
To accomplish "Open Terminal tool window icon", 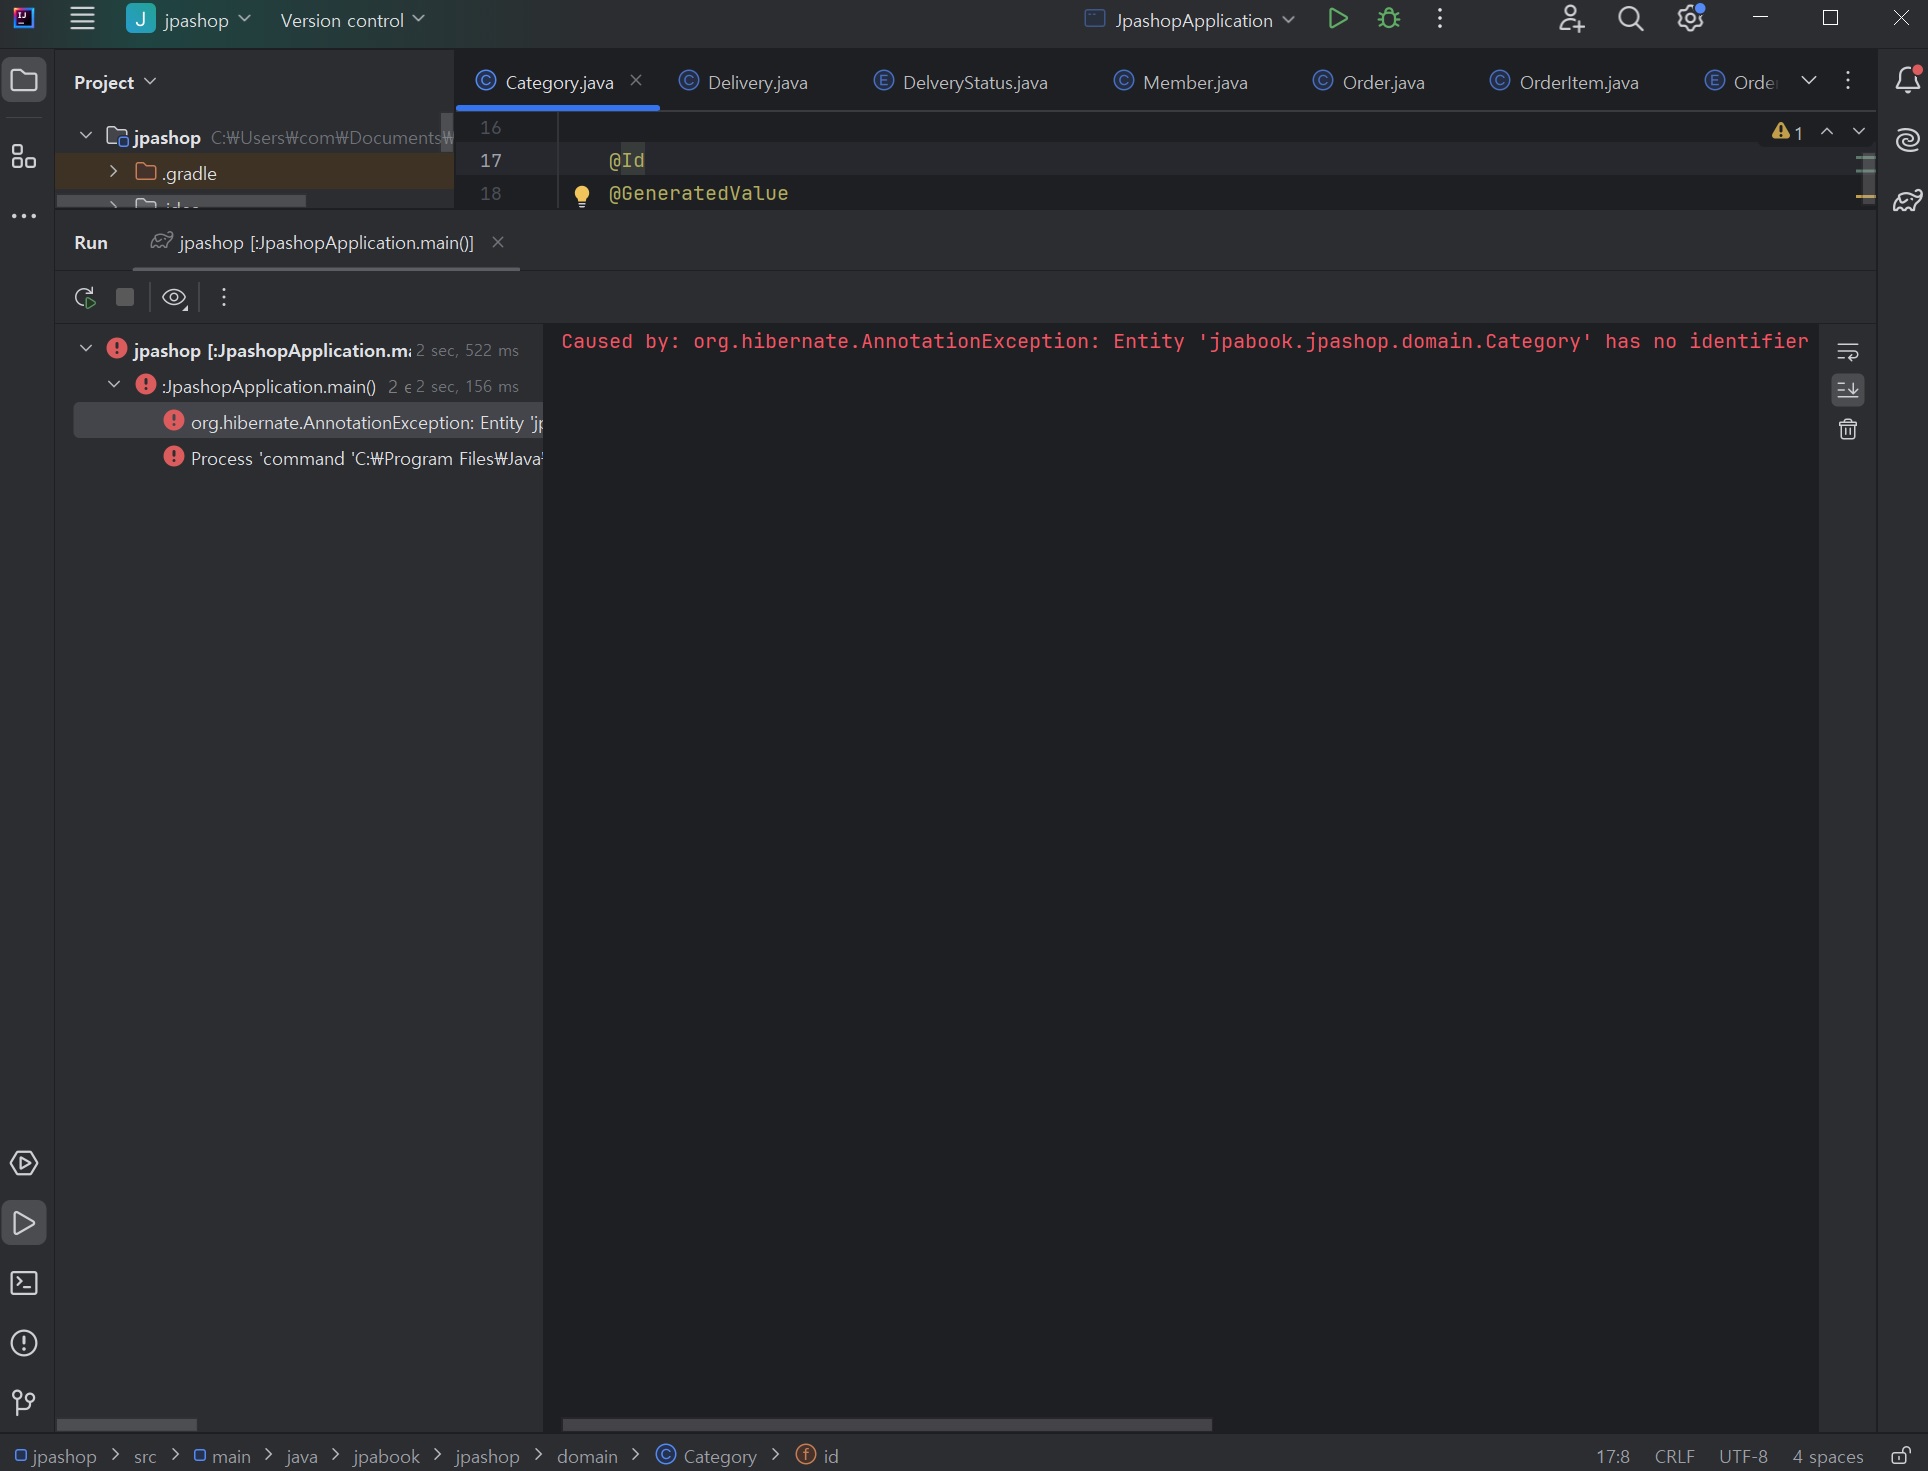I will (24, 1283).
